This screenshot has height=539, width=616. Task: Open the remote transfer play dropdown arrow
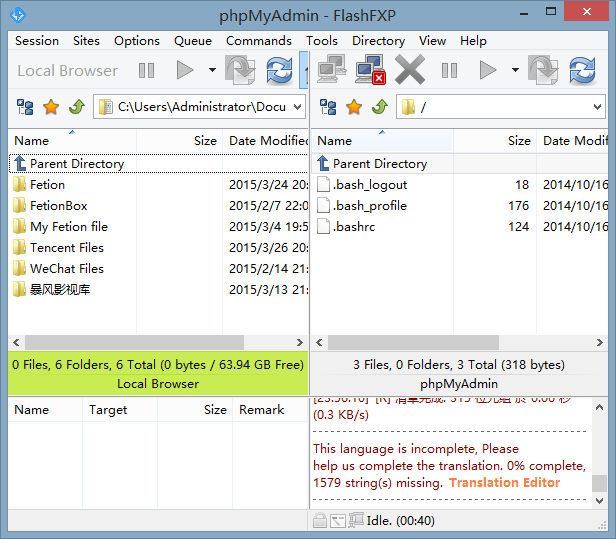coord(515,70)
